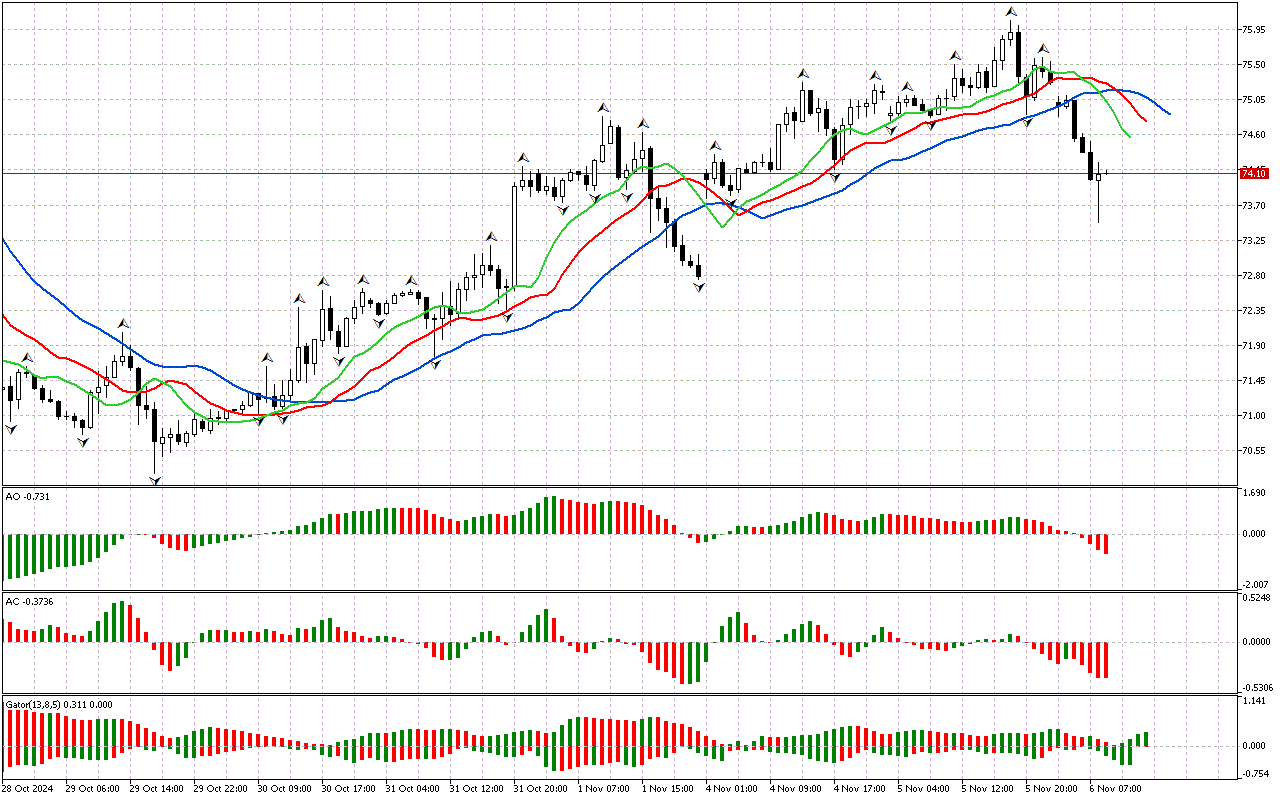Screen dimensions: 1280x800
Task: Select the 75.05 price level label
Action: 1253,100
